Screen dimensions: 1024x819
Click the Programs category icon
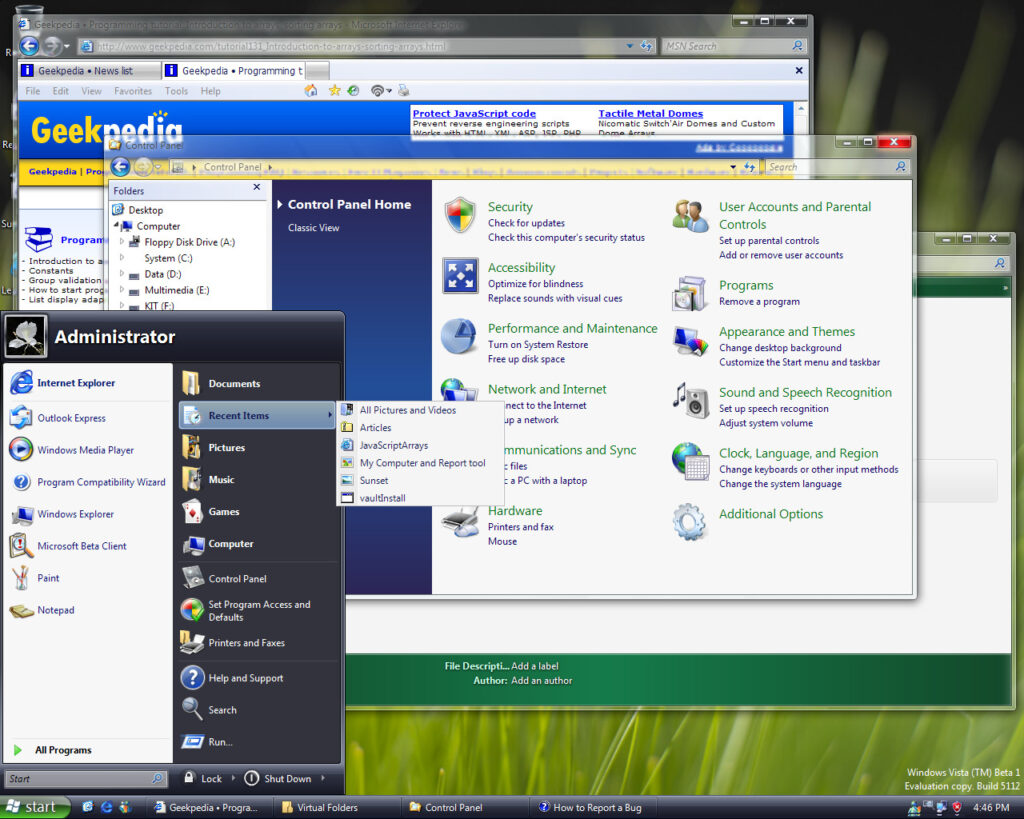(690, 293)
